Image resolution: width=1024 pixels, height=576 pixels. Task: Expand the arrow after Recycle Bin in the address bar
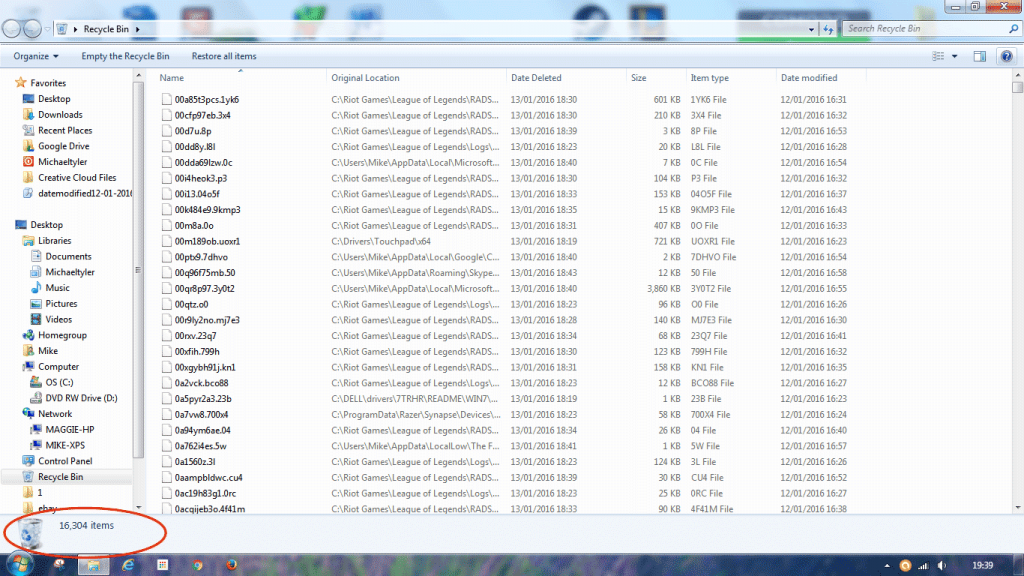[x=137, y=29]
